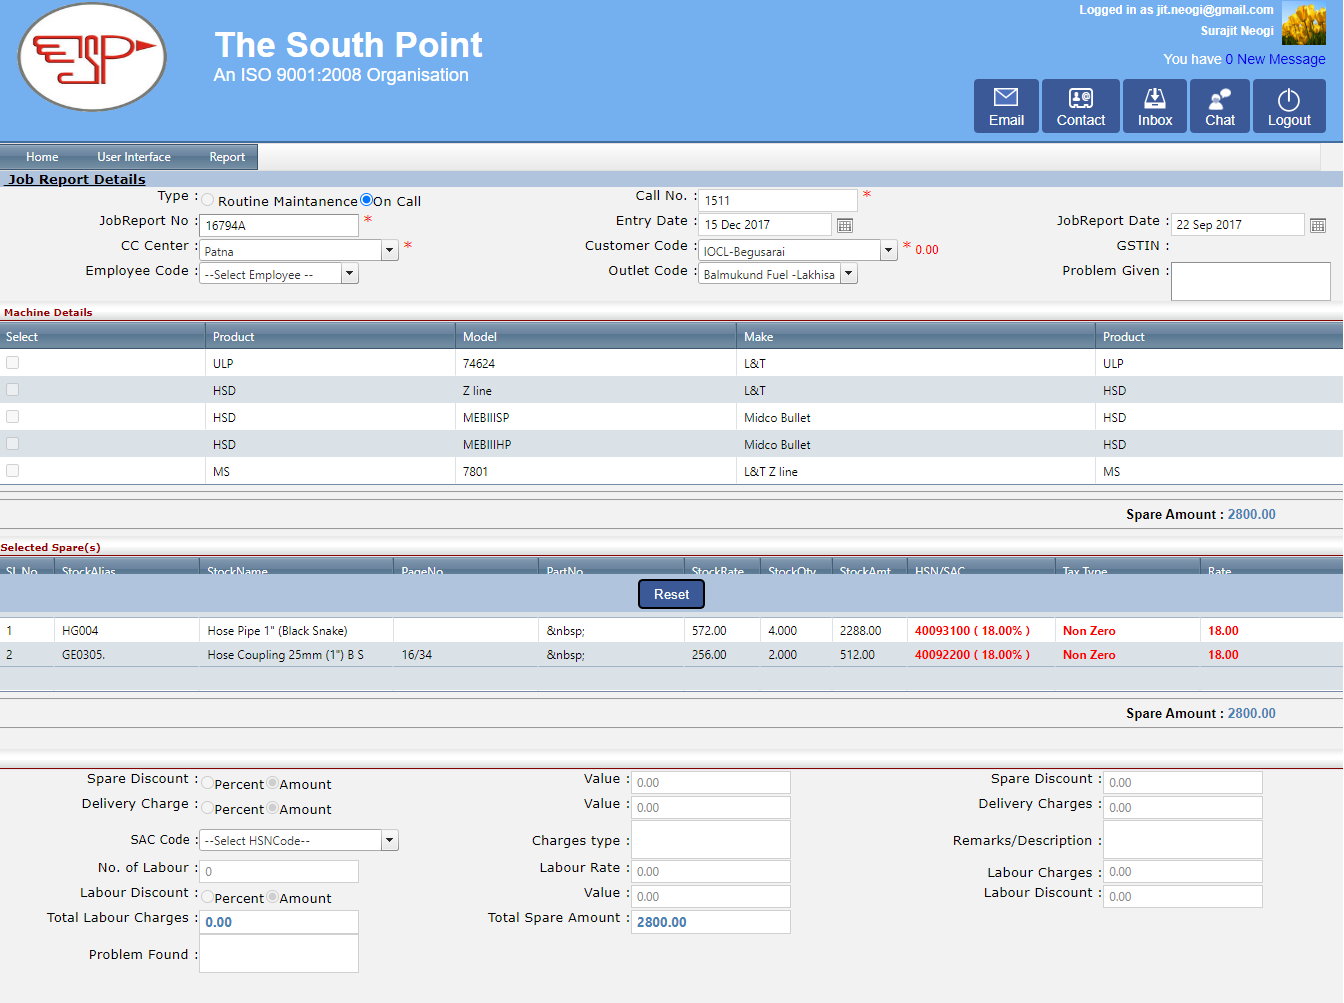Viewport: 1344px width, 1003px height.
Task: Click the Reset button
Action: tap(671, 594)
